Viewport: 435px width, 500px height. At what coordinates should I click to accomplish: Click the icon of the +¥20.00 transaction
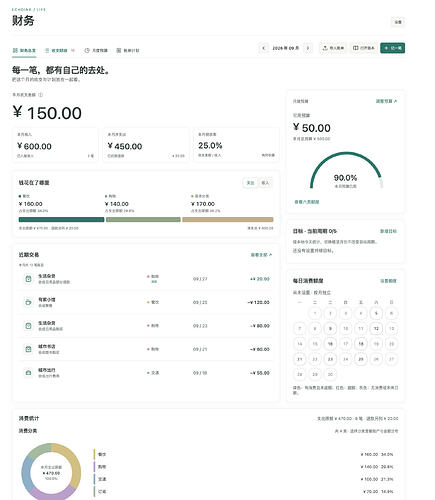pyautogui.click(x=28, y=279)
